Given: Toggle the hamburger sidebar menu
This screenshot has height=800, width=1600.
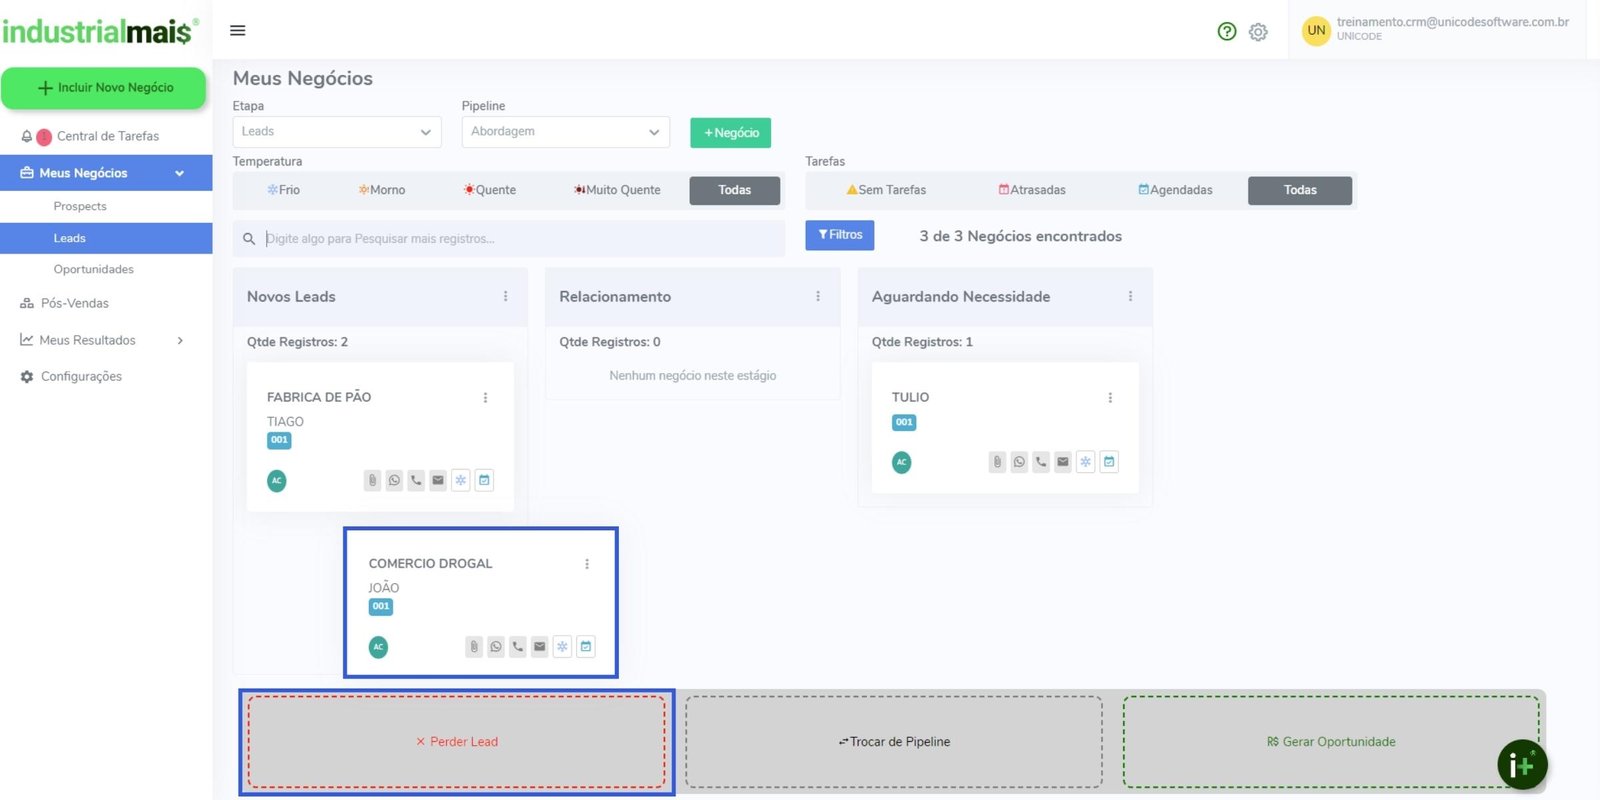Looking at the screenshot, I should tap(238, 31).
